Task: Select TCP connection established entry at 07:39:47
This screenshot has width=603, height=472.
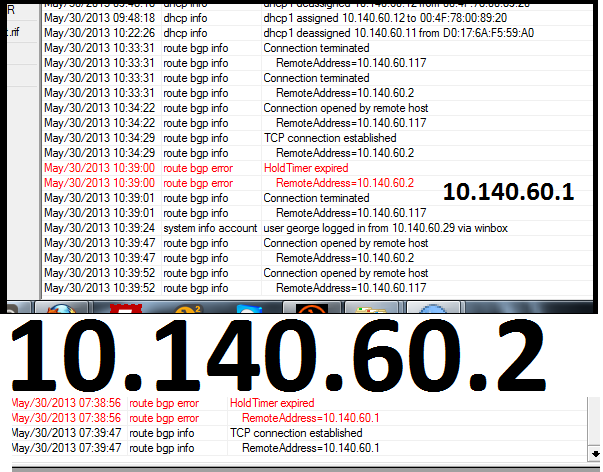Action: (296, 433)
